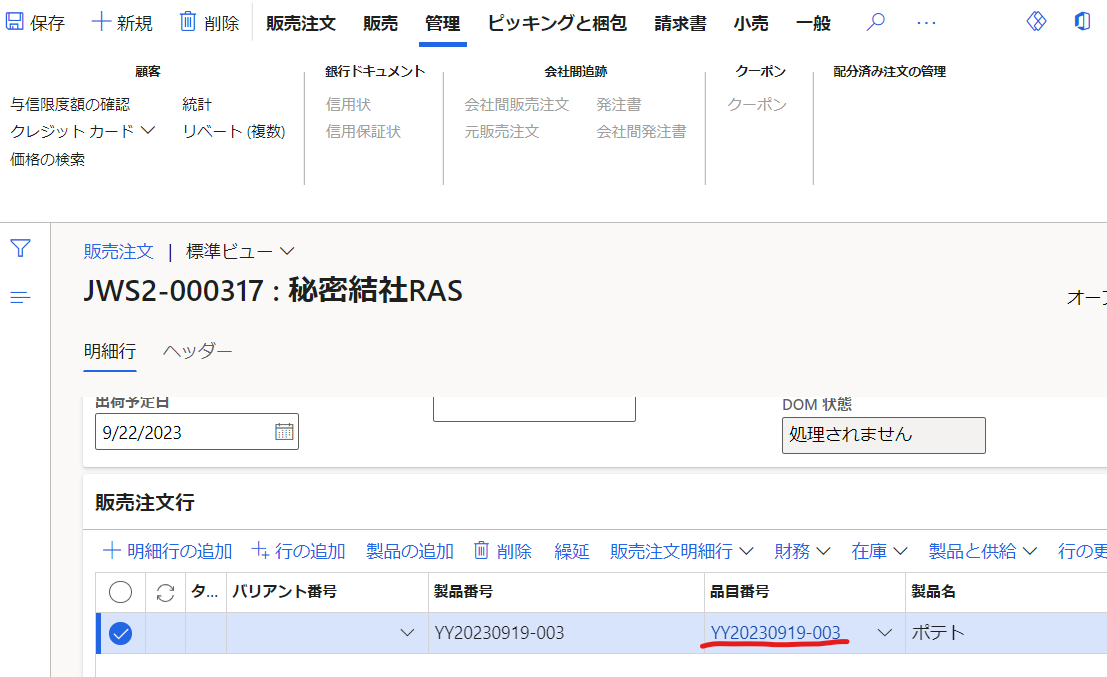The height and width of the screenshot is (677, 1107).
Task: Open the 請求書 ribbon tab
Action: tap(680, 23)
